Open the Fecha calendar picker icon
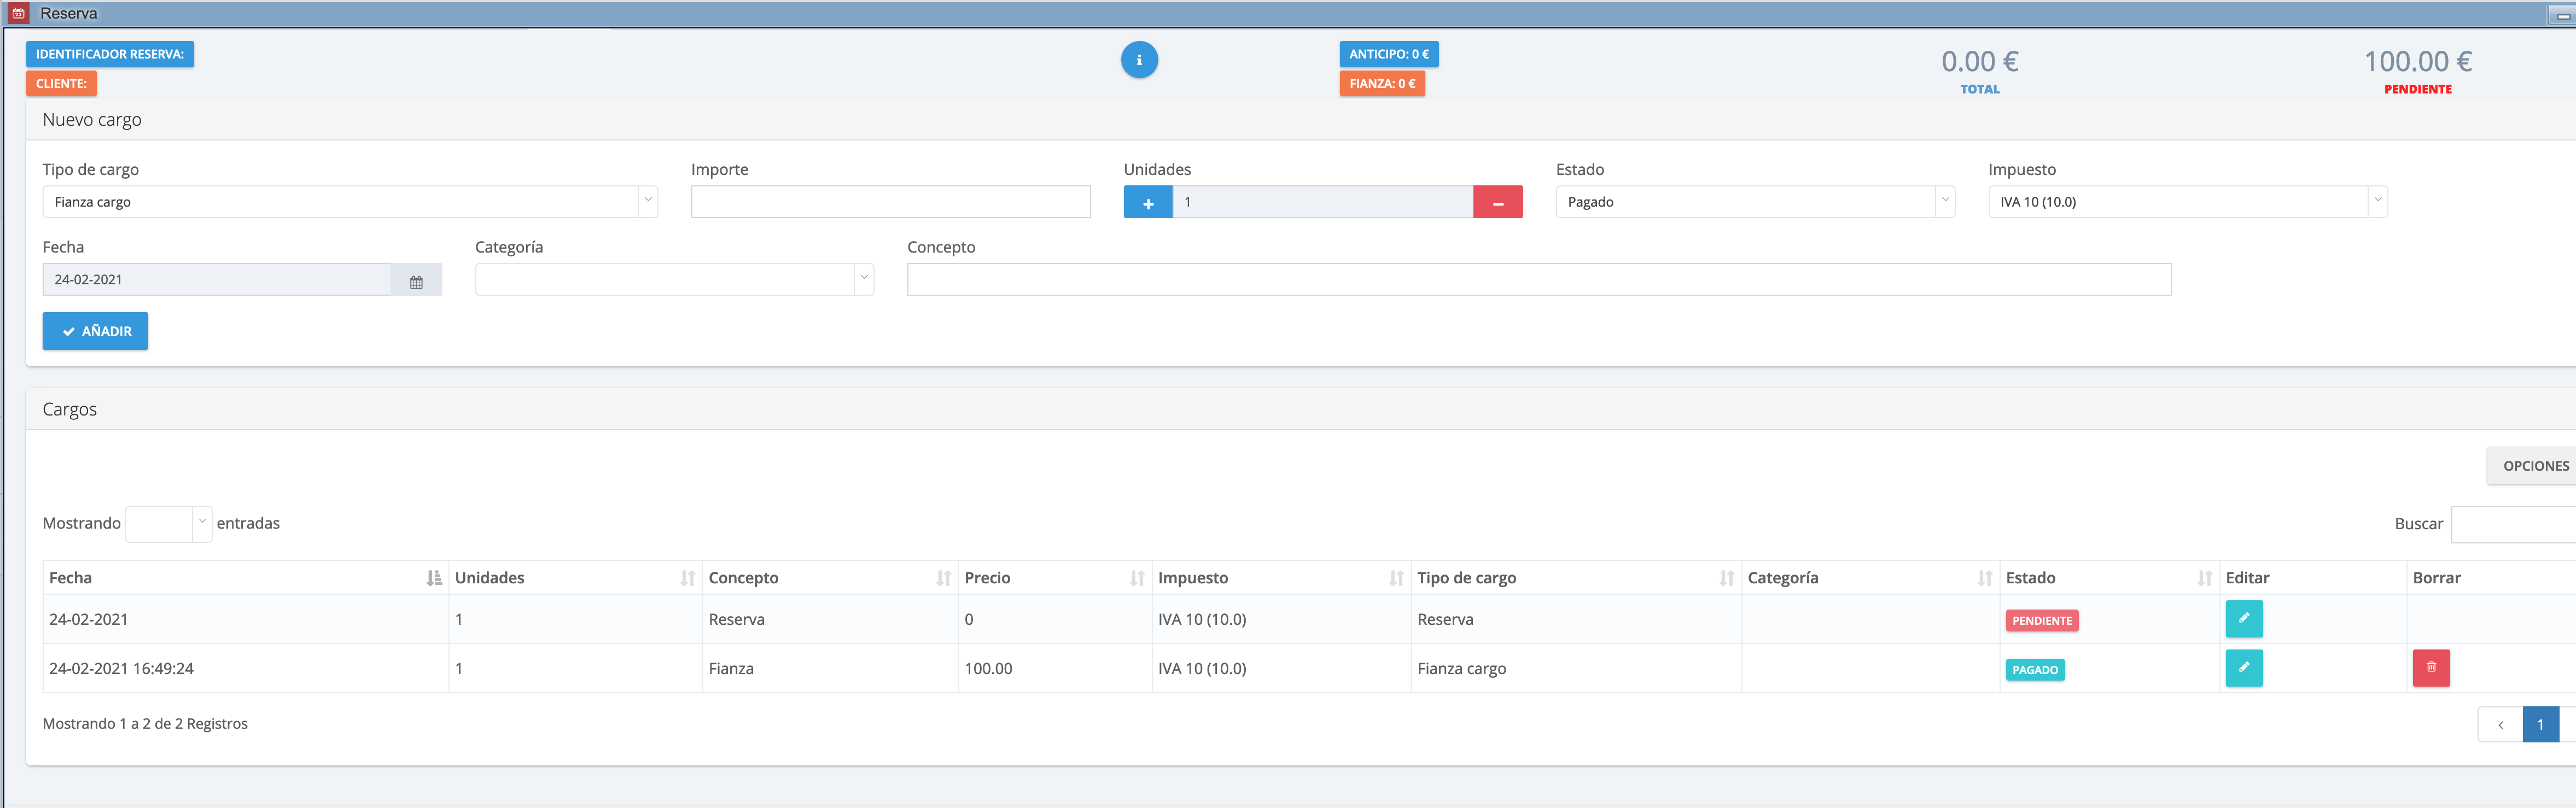 (416, 281)
